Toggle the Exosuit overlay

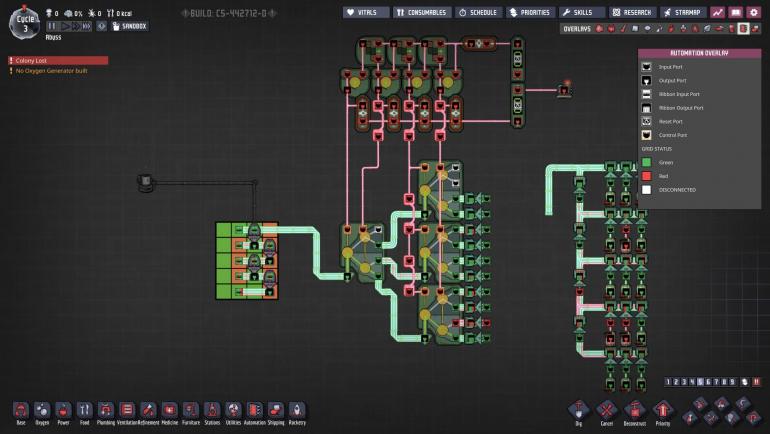731,29
